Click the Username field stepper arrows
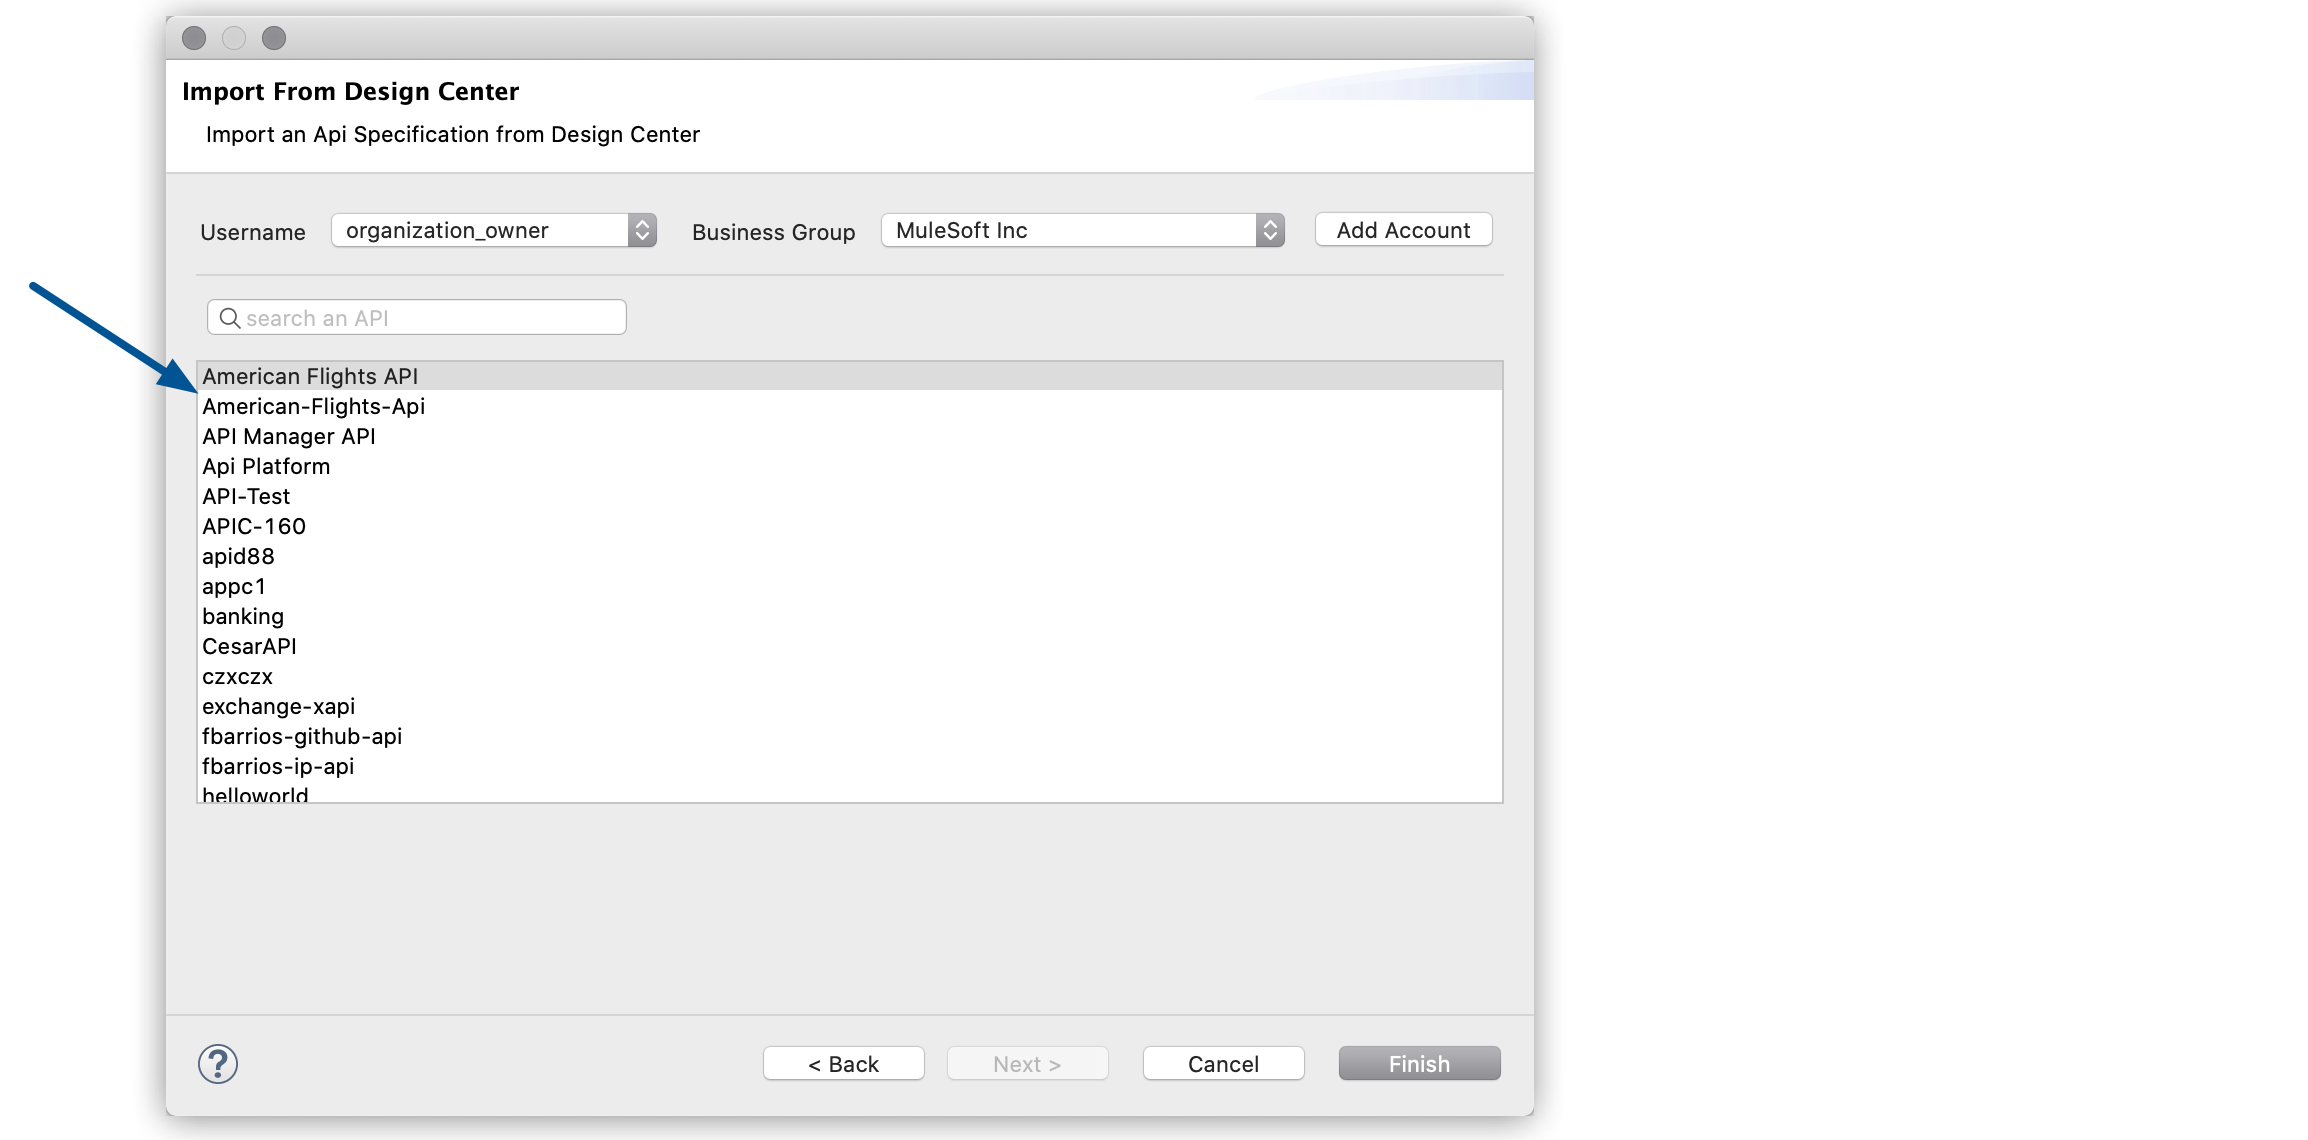The width and height of the screenshot is (2308, 1140). (643, 230)
